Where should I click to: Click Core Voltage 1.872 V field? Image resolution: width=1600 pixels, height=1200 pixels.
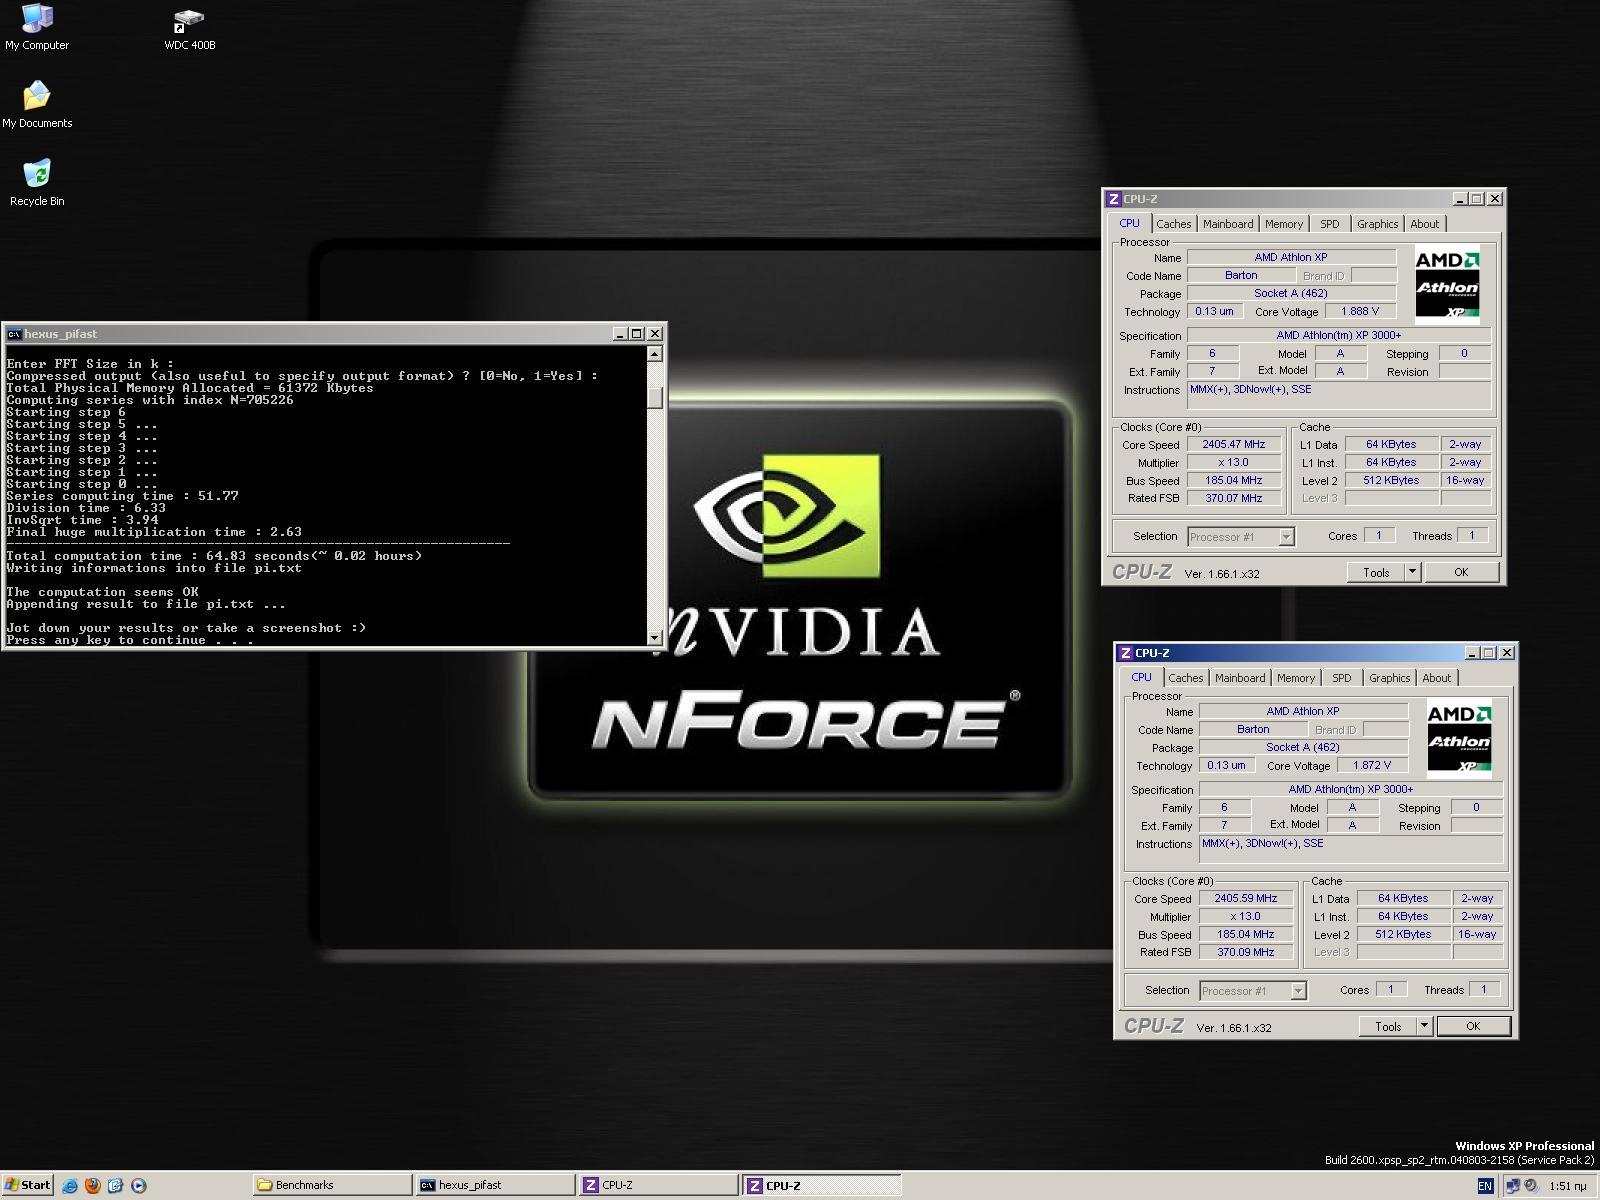pyautogui.click(x=1372, y=765)
